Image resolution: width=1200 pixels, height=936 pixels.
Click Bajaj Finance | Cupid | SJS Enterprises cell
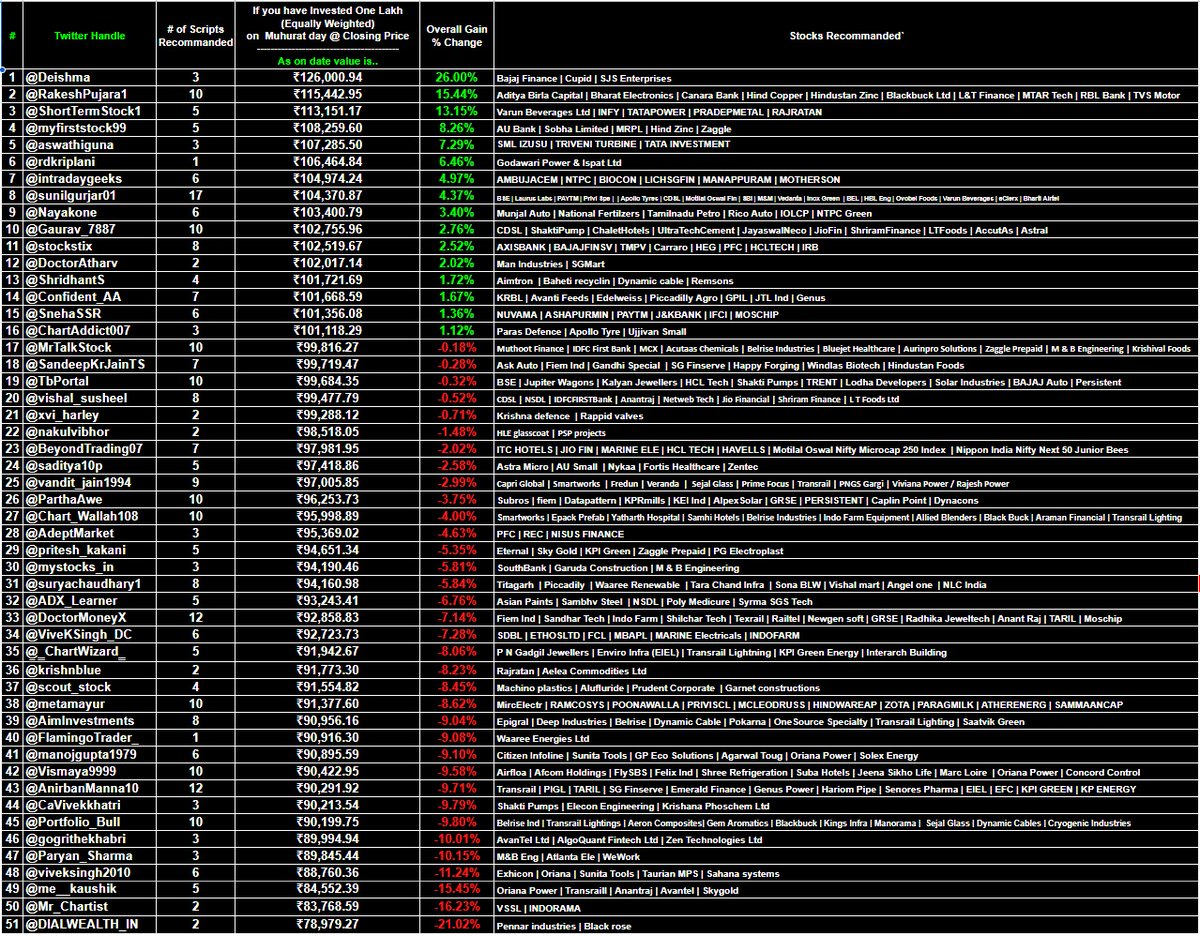point(846,77)
